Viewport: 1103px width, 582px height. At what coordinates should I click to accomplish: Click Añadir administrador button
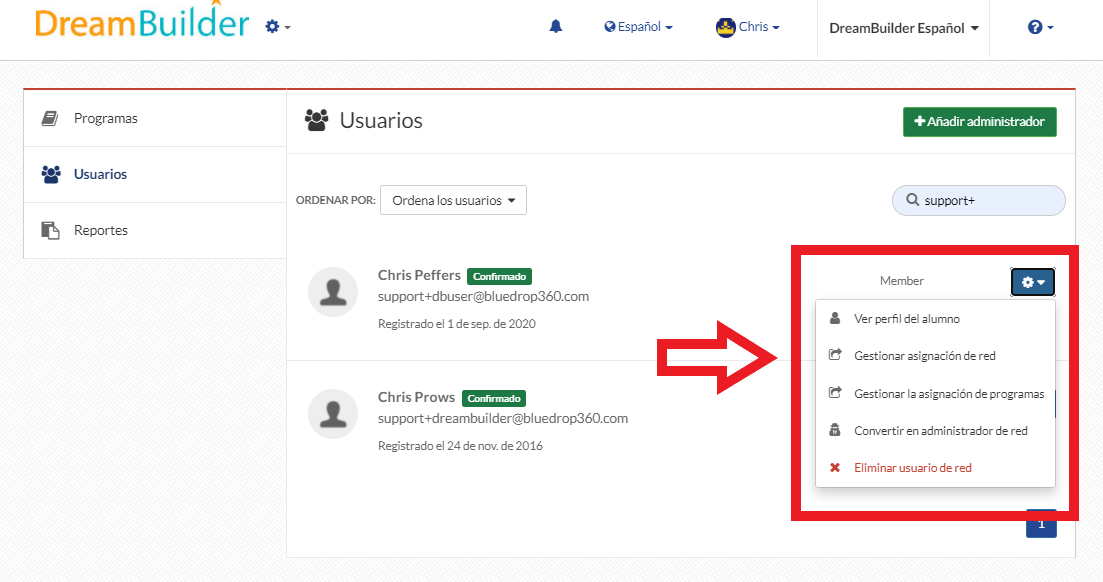point(979,122)
